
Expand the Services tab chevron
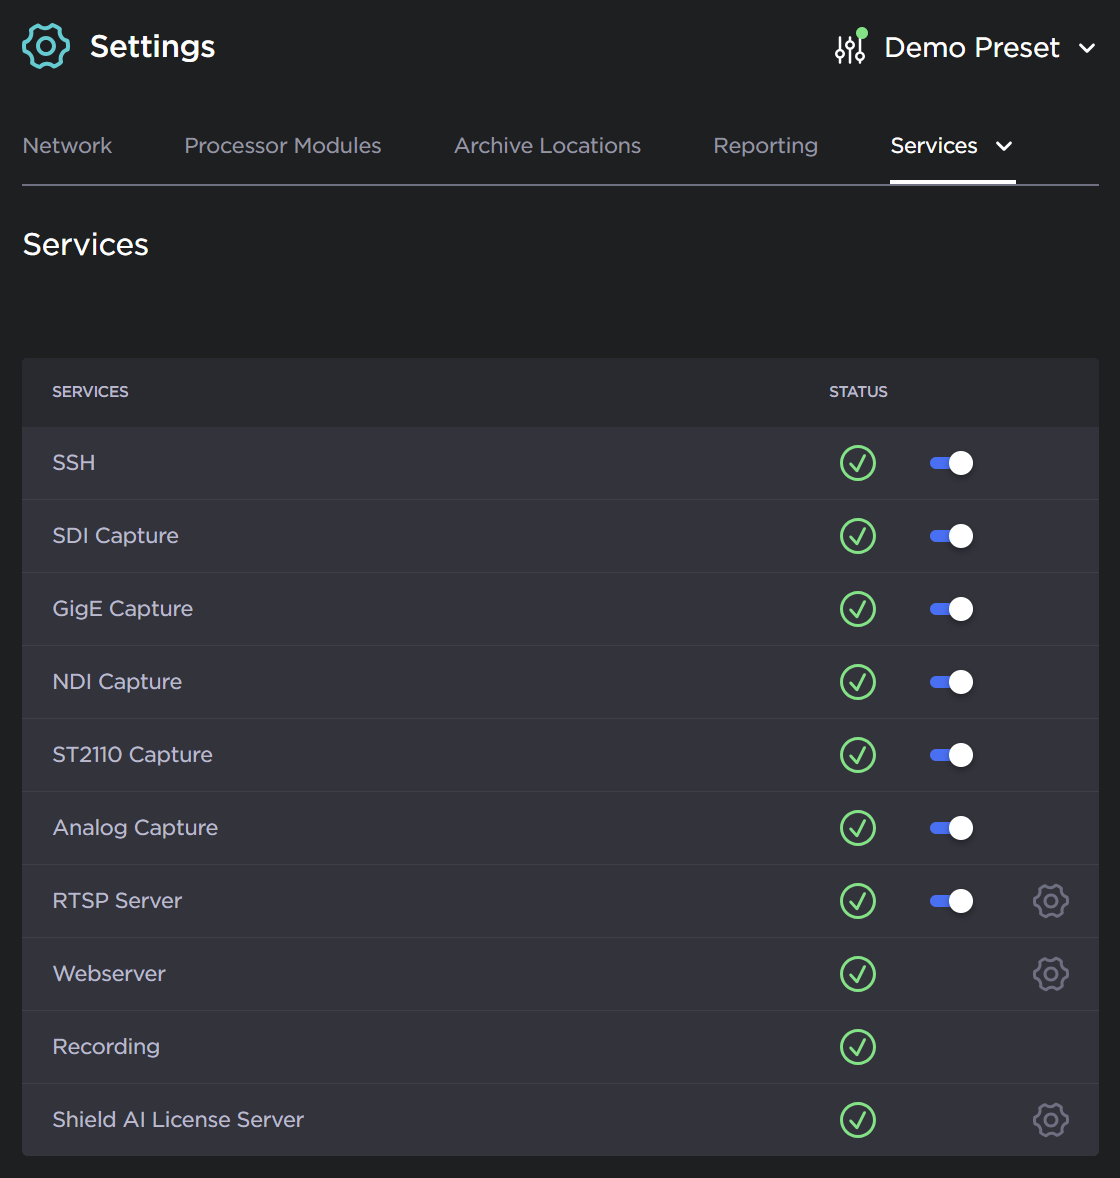1004,146
